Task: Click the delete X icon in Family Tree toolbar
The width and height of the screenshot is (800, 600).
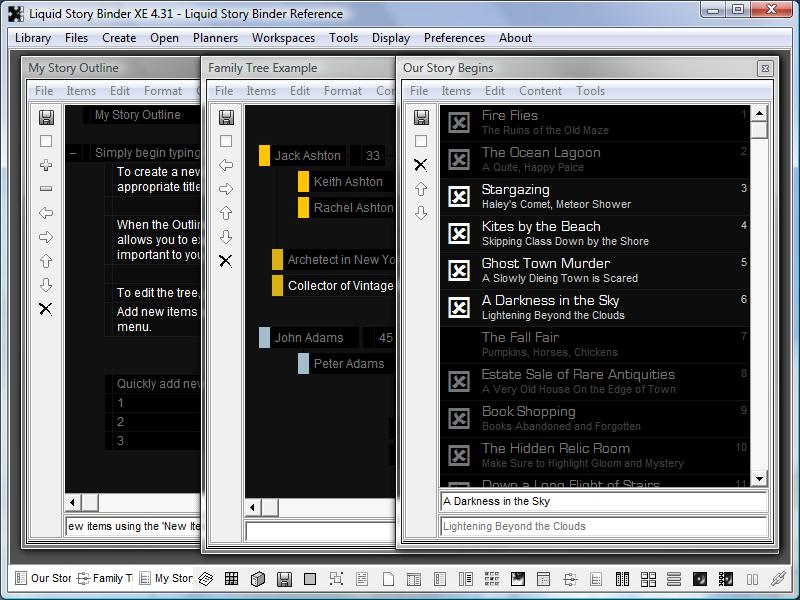Action: (226, 261)
